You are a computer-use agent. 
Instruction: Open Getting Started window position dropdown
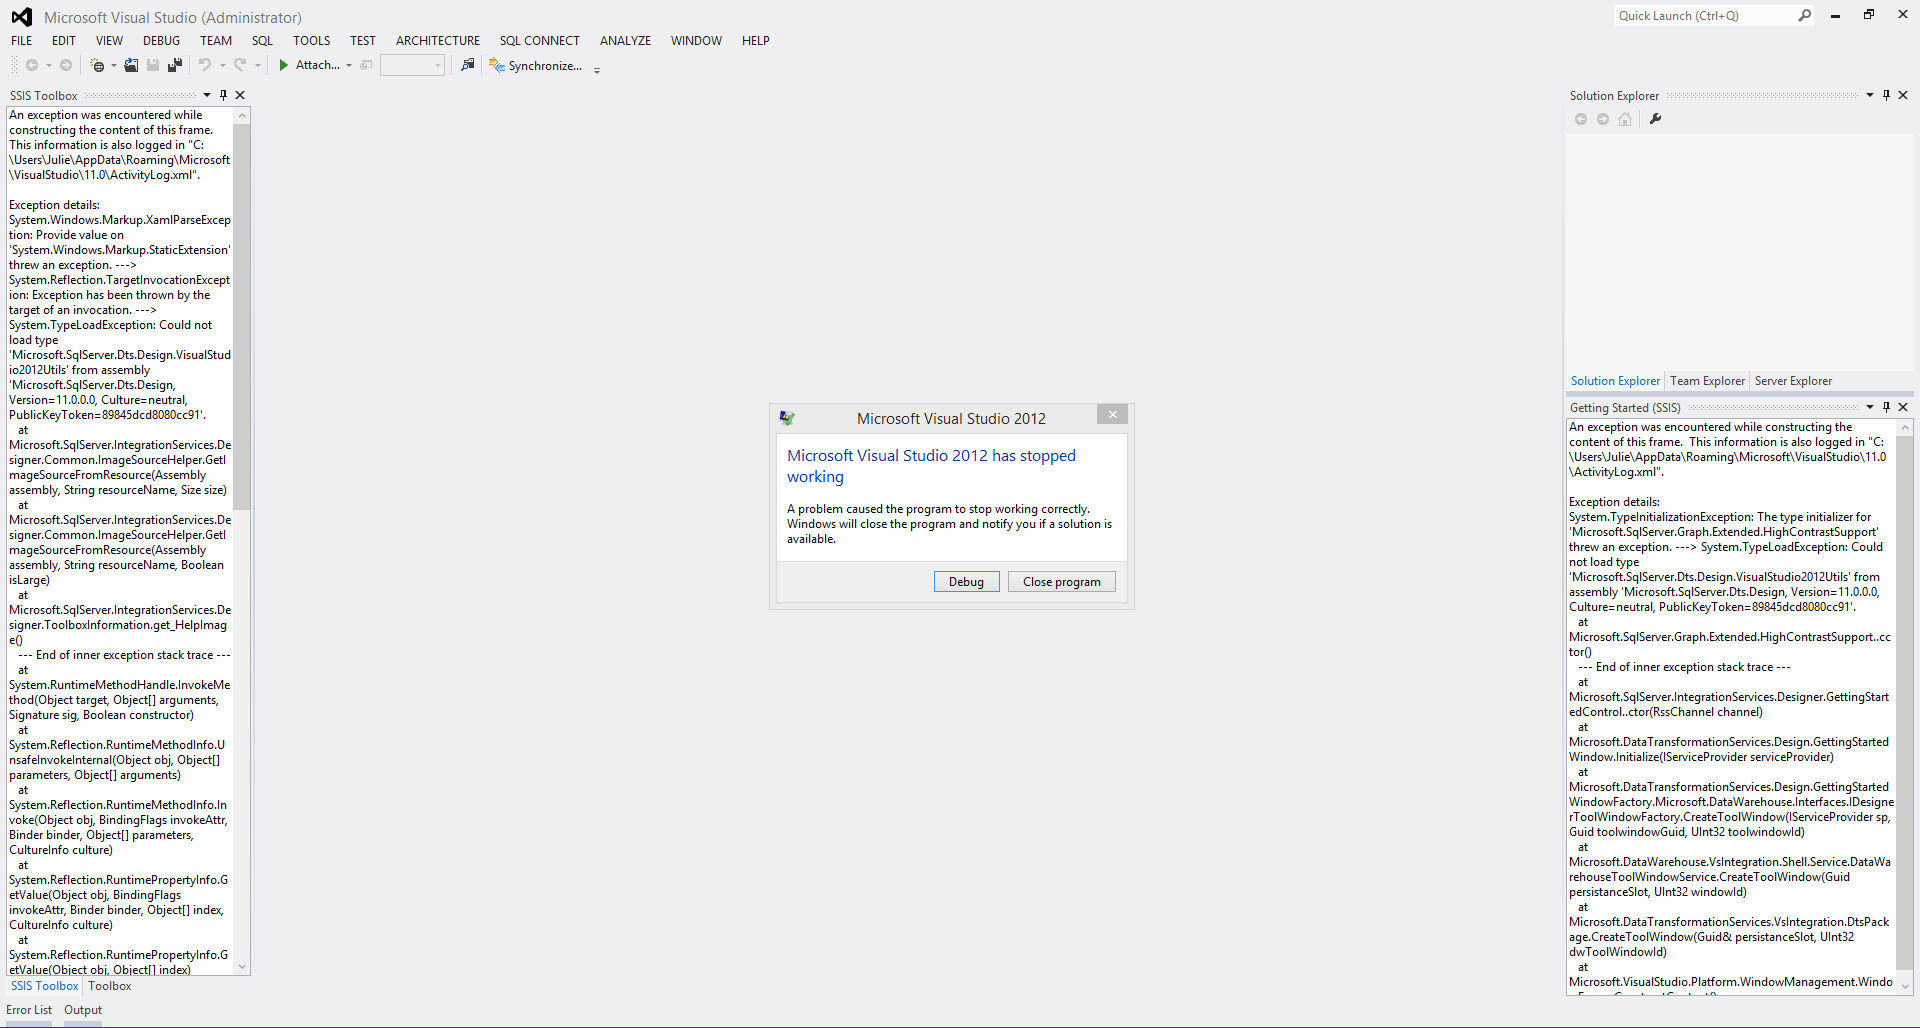click(1870, 407)
